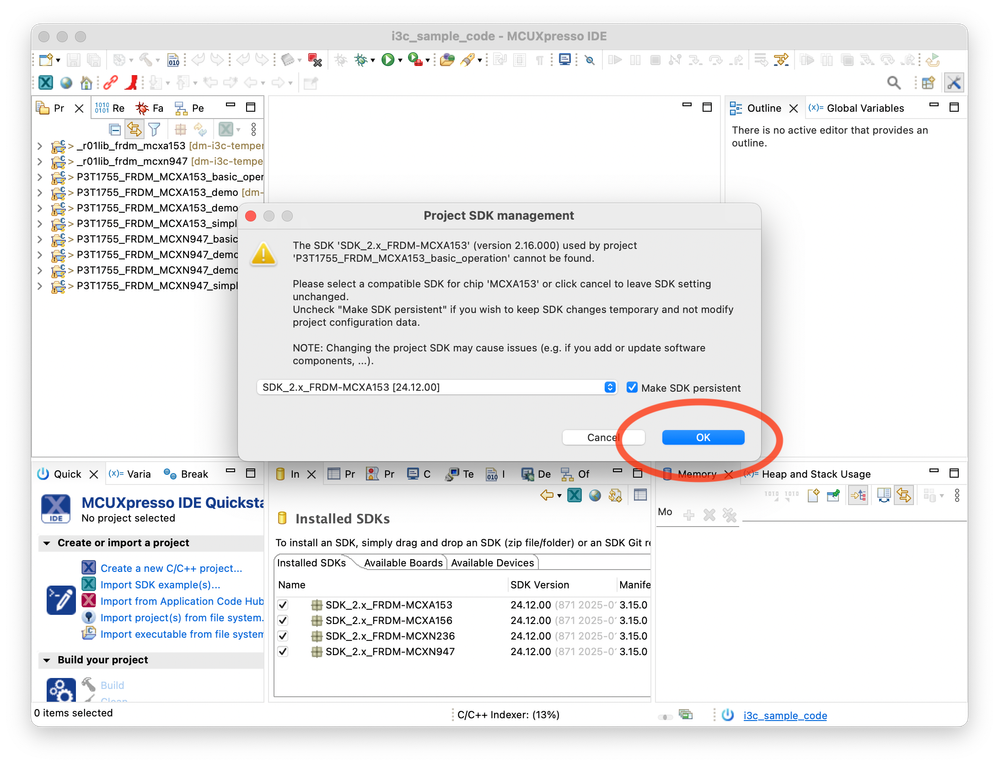The width and height of the screenshot is (999, 765).
Task: Uncheck Make SDK persistent checkbox
Action: (632, 387)
